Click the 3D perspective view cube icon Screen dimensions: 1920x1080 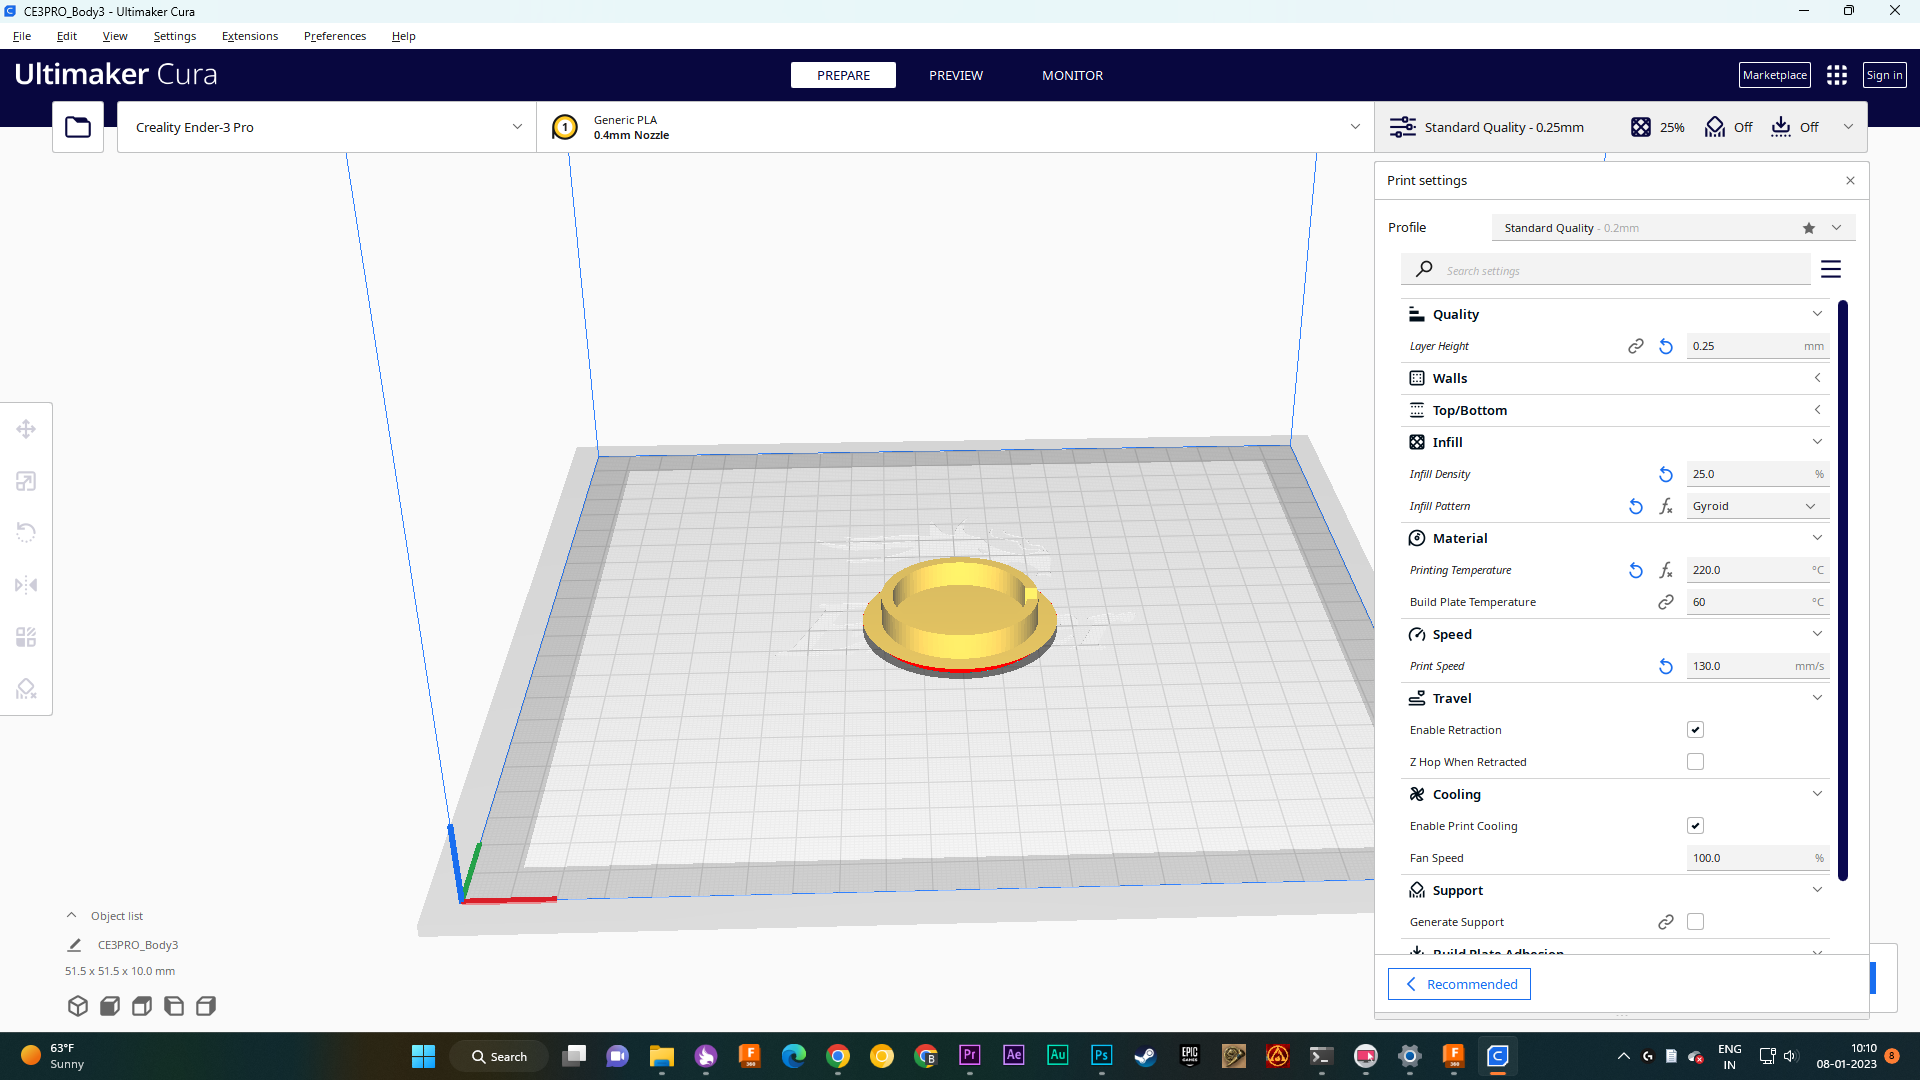(78, 1006)
